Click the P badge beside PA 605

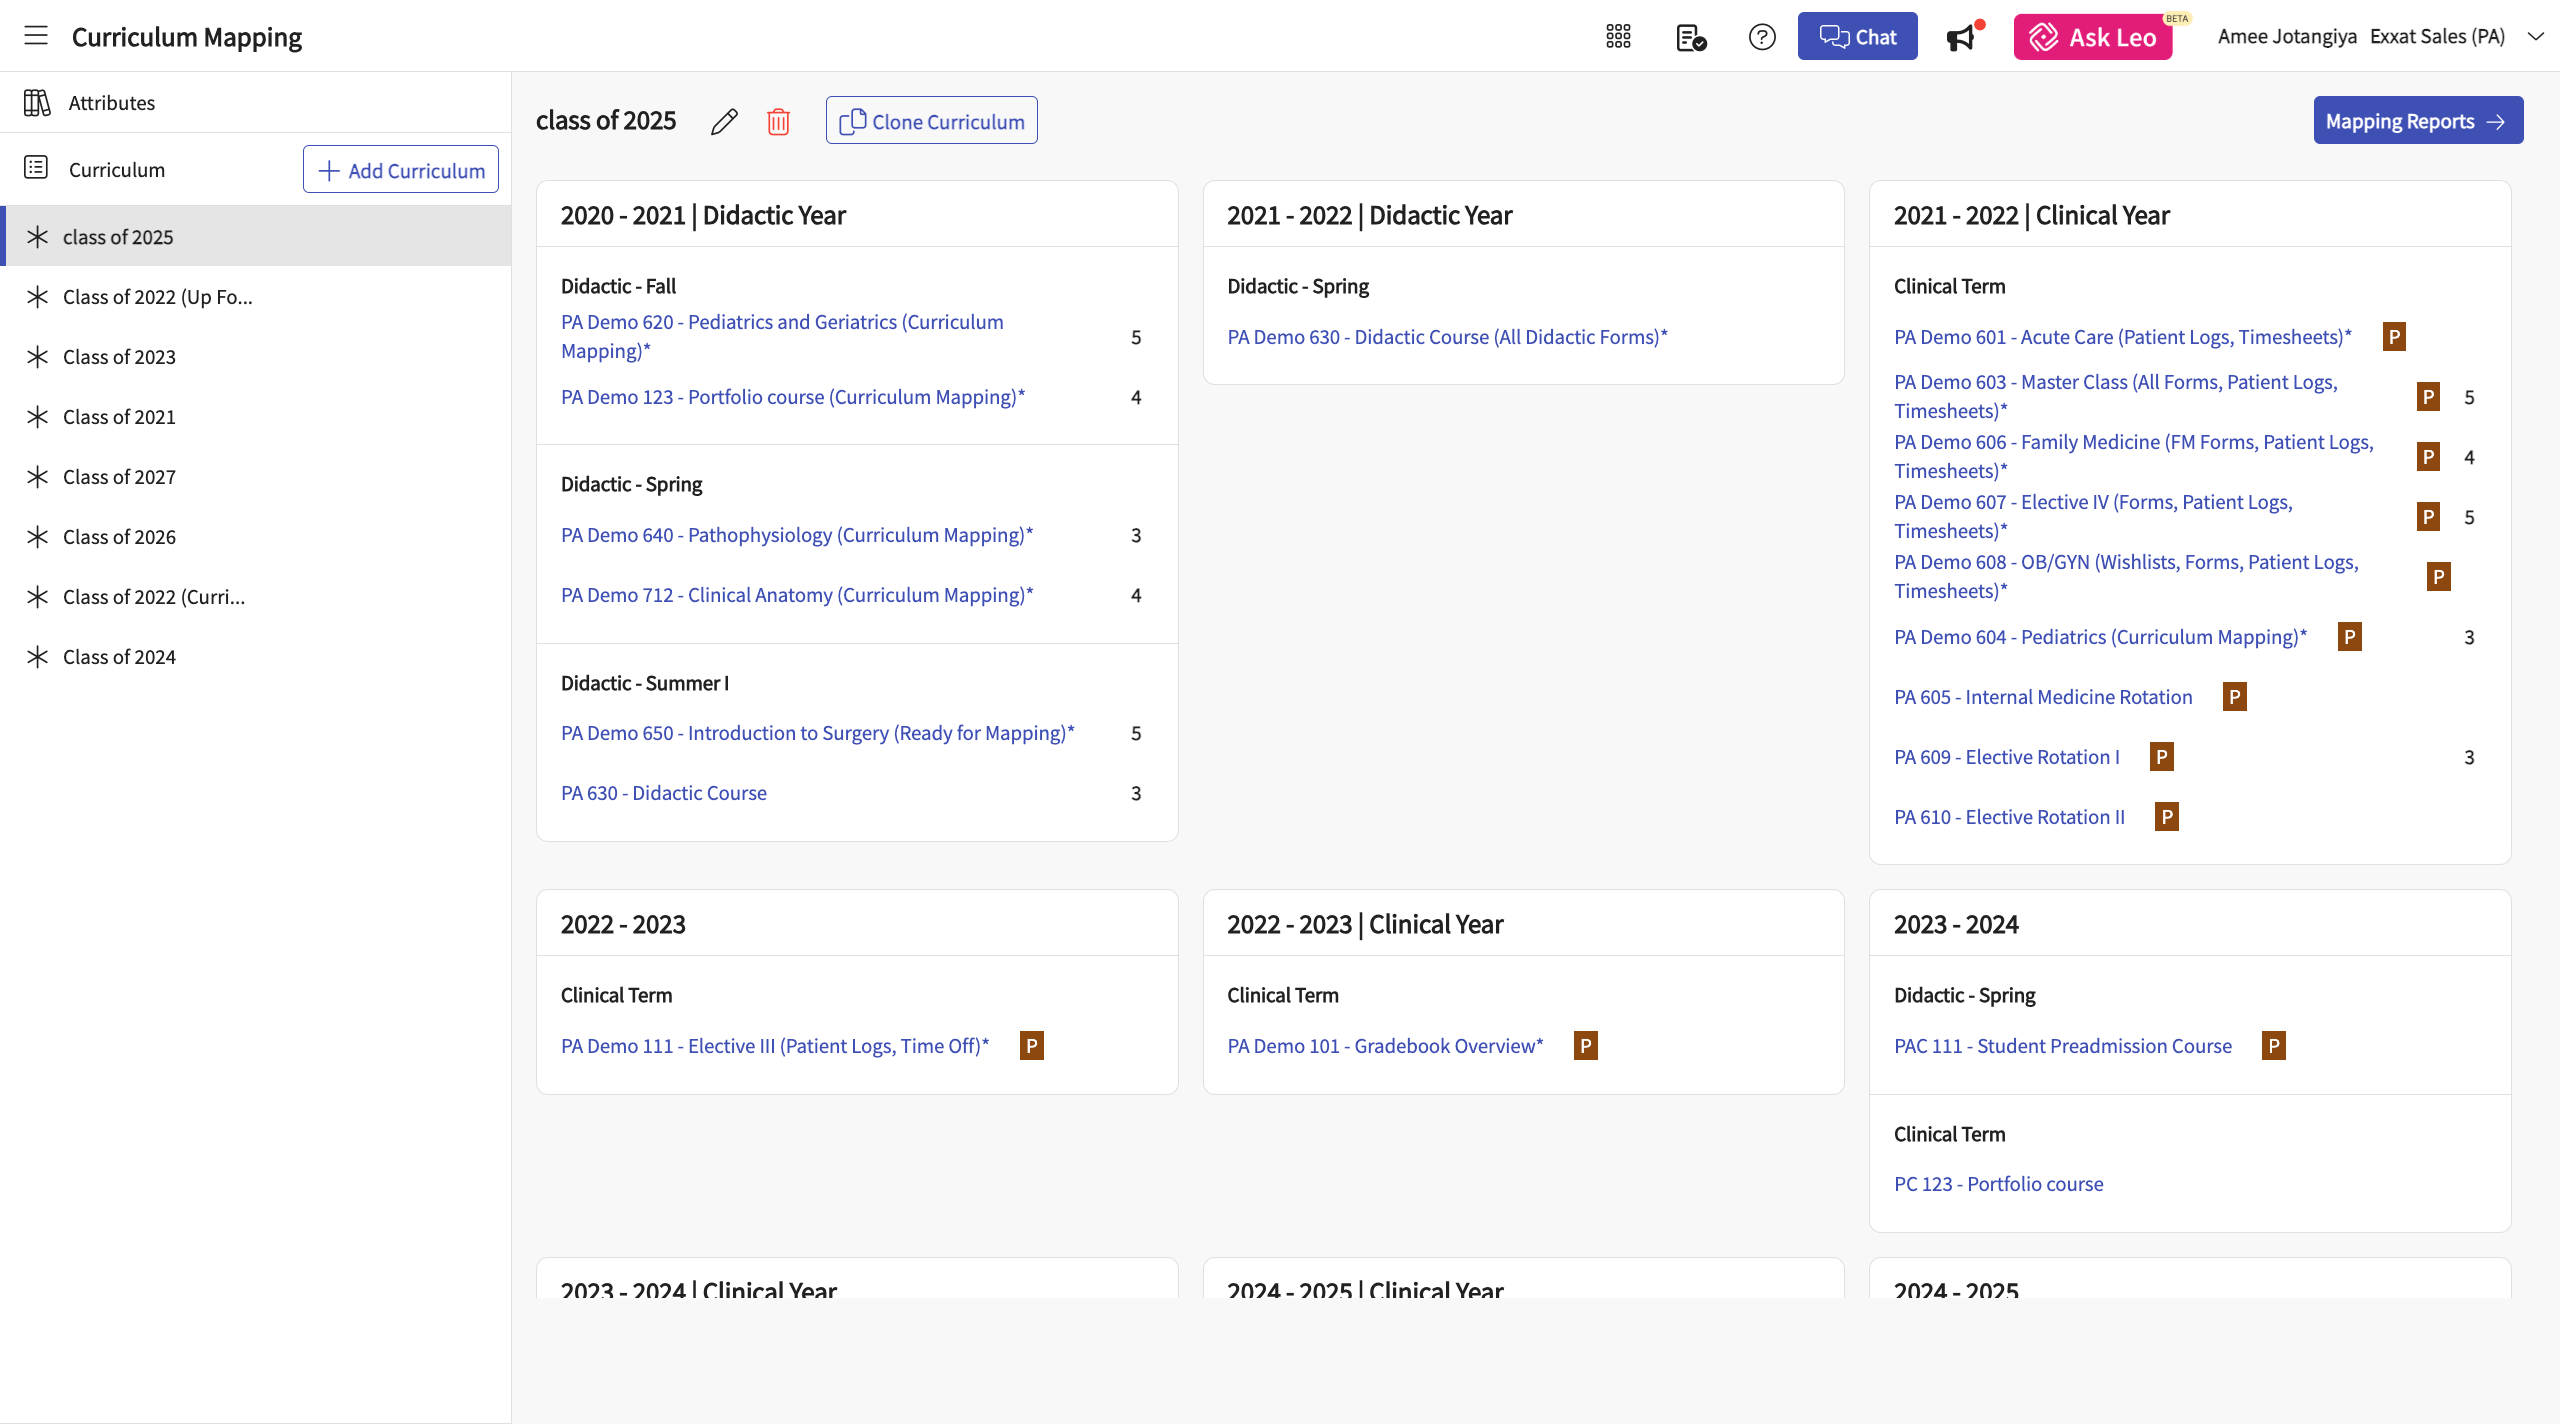(2234, 697)
